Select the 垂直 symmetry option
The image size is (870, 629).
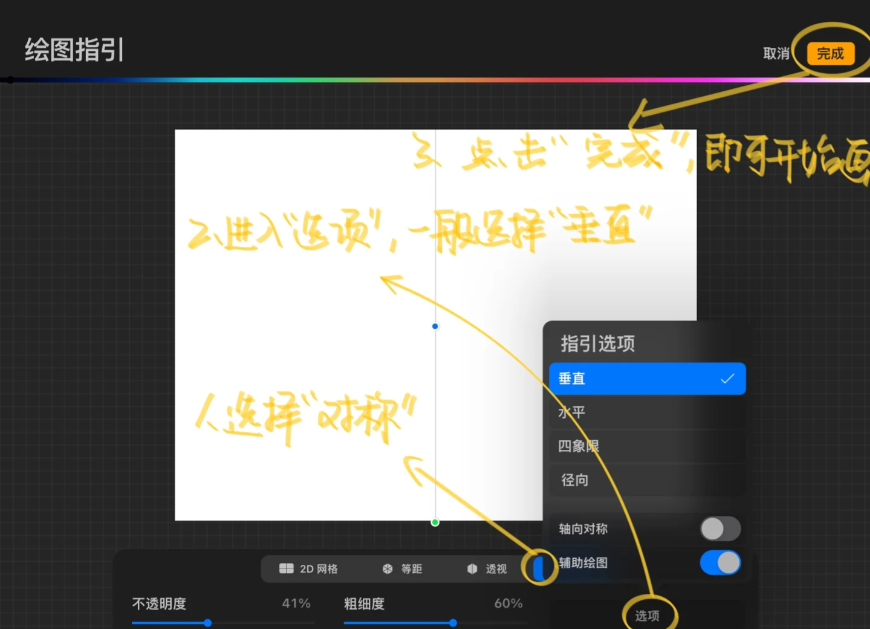647,379
